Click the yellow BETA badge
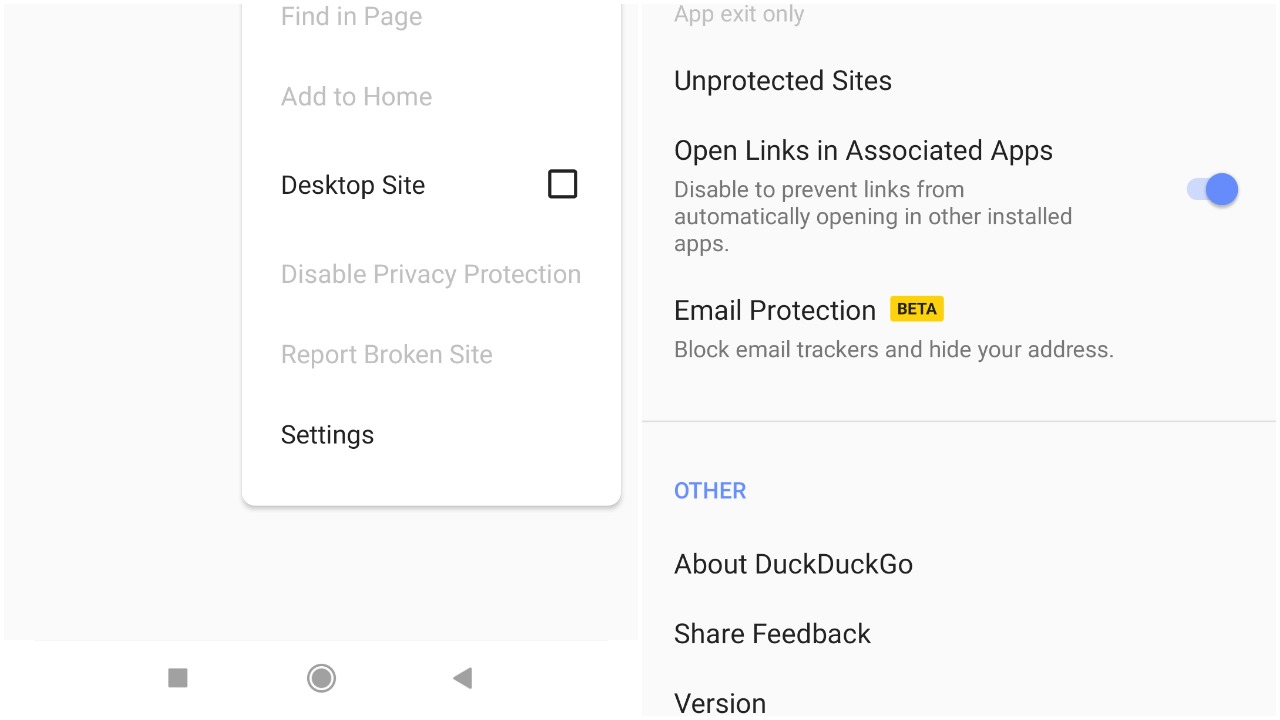1280x720 pixels. coord(916,309)
